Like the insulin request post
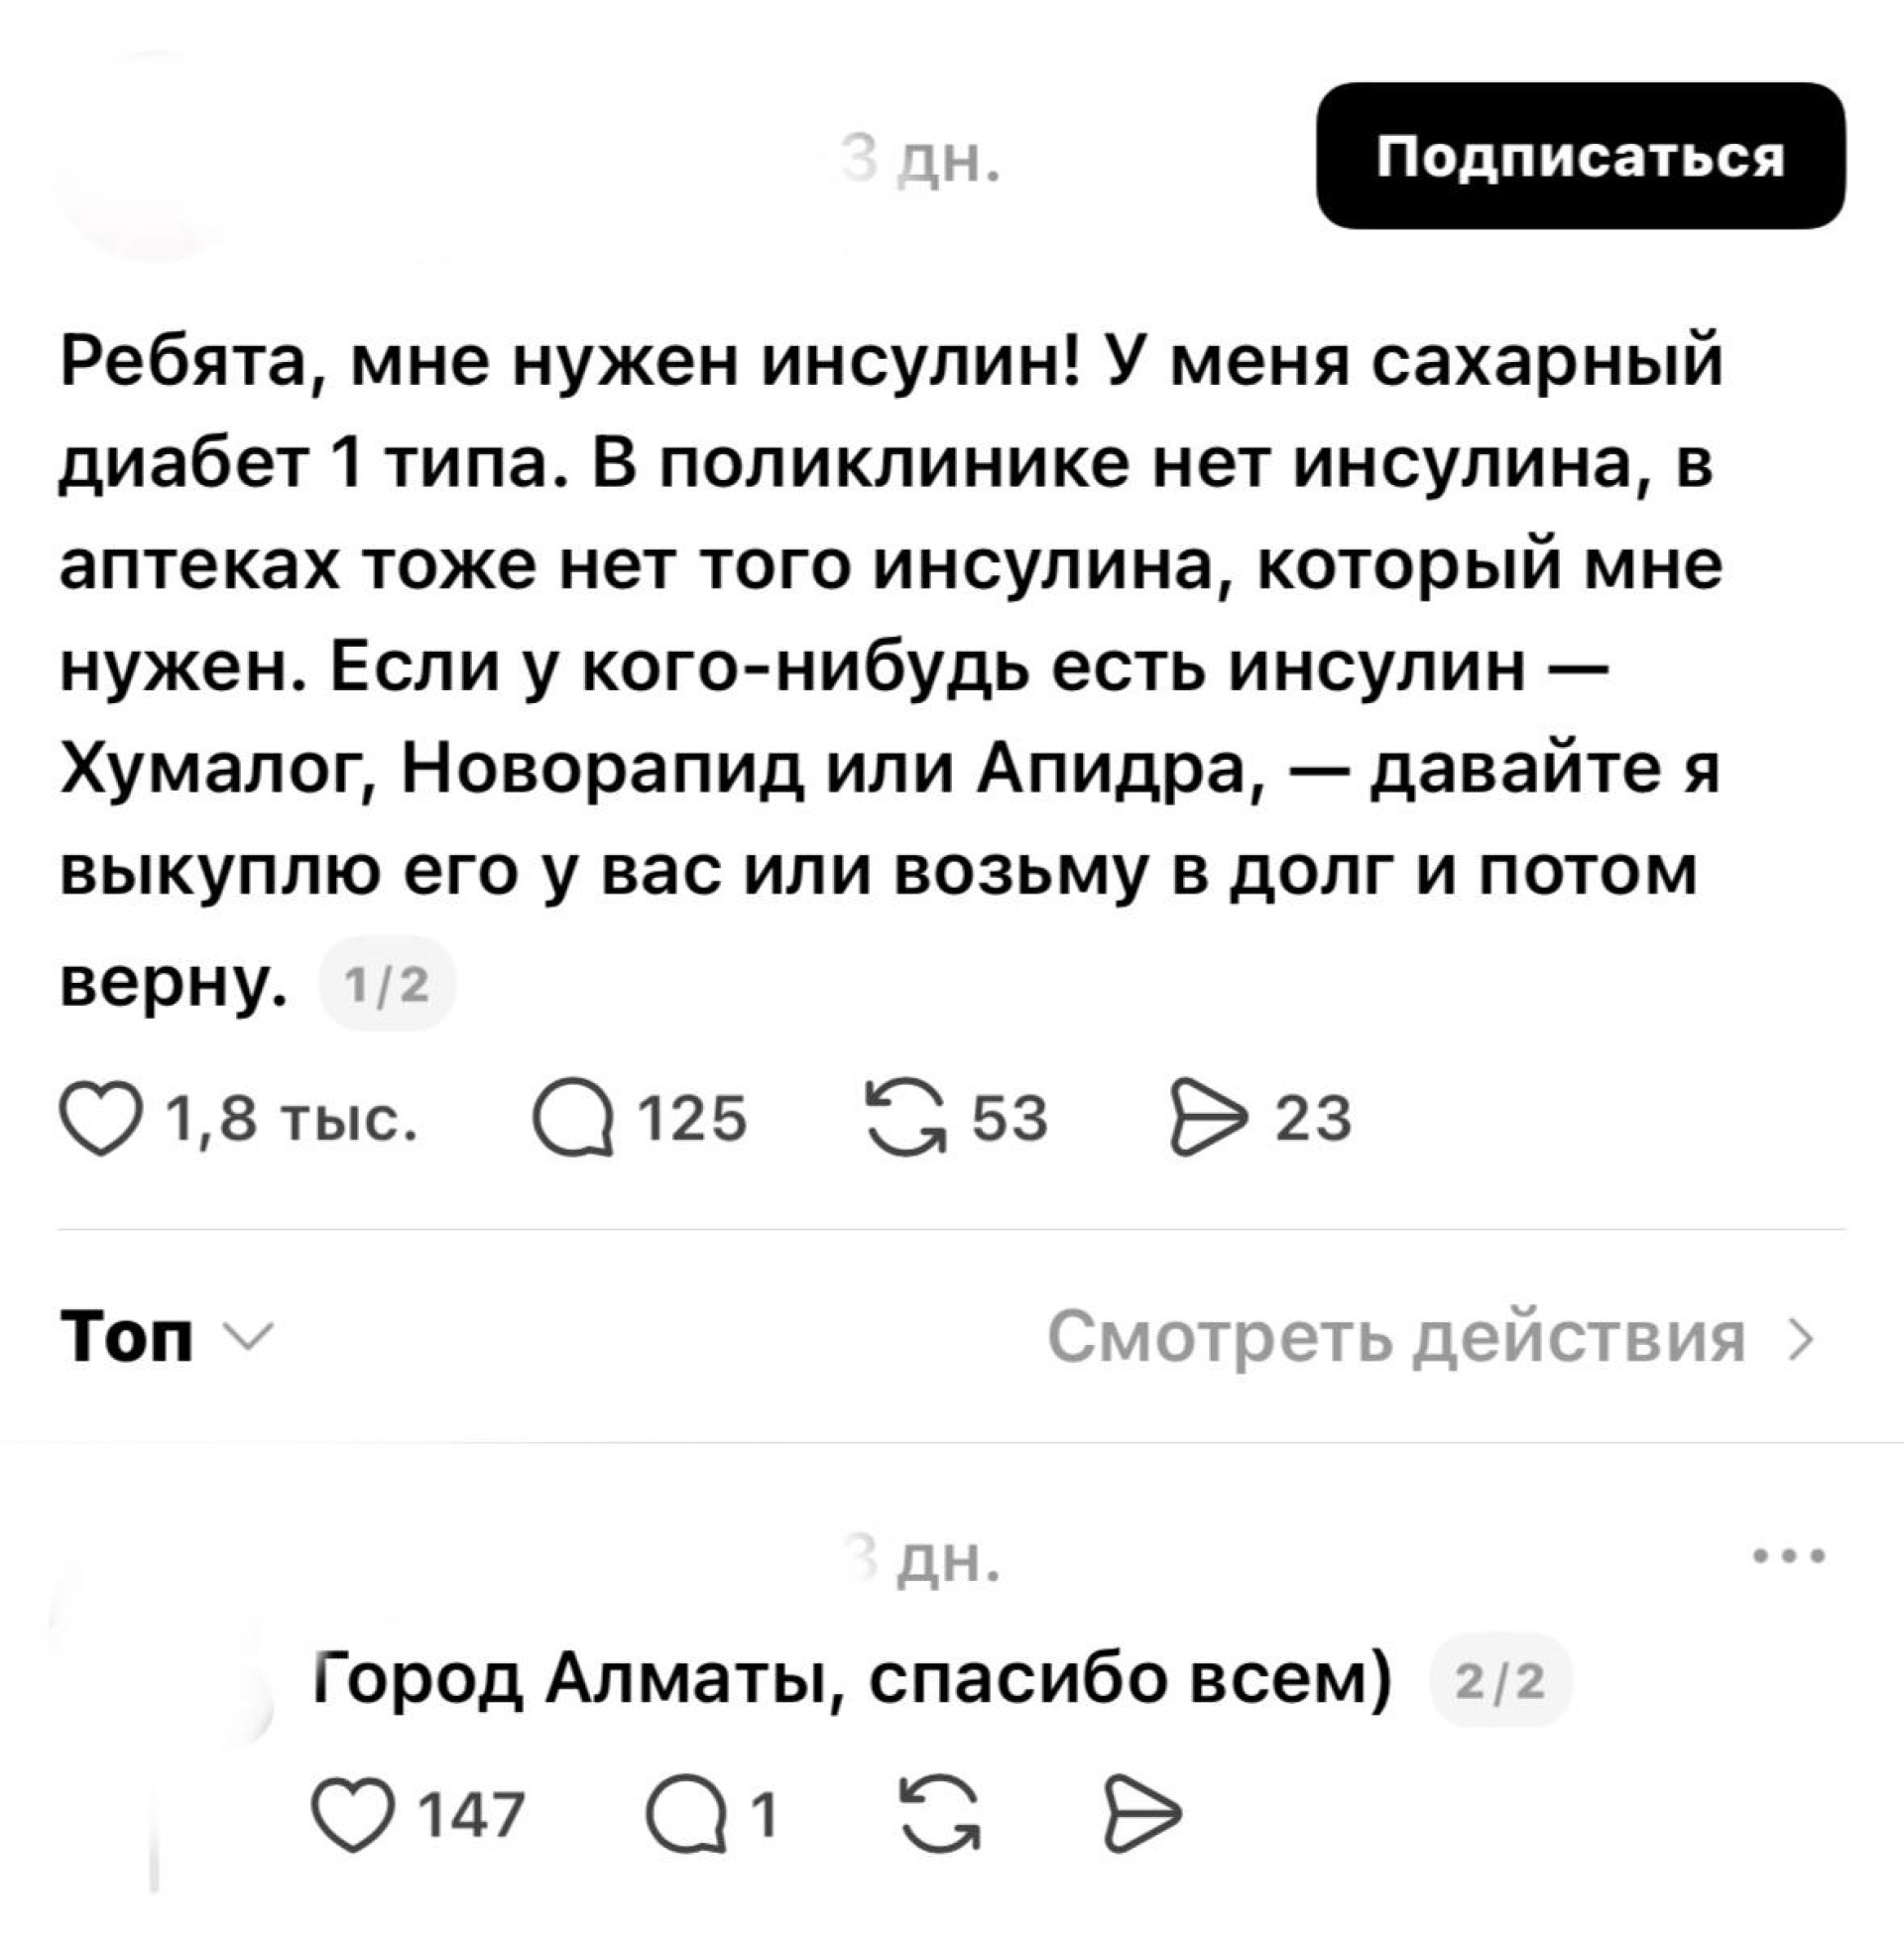 coord(102,1118)
